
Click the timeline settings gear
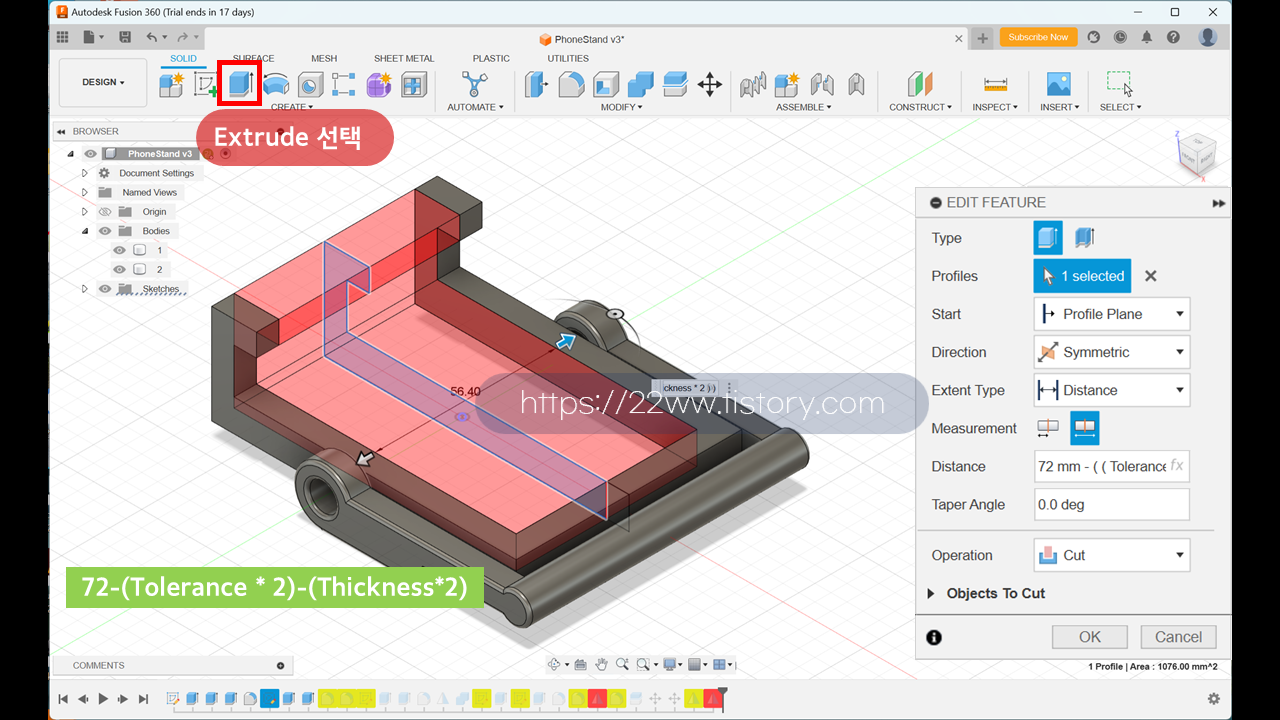pyautogui.click(x=1214, y=699)
